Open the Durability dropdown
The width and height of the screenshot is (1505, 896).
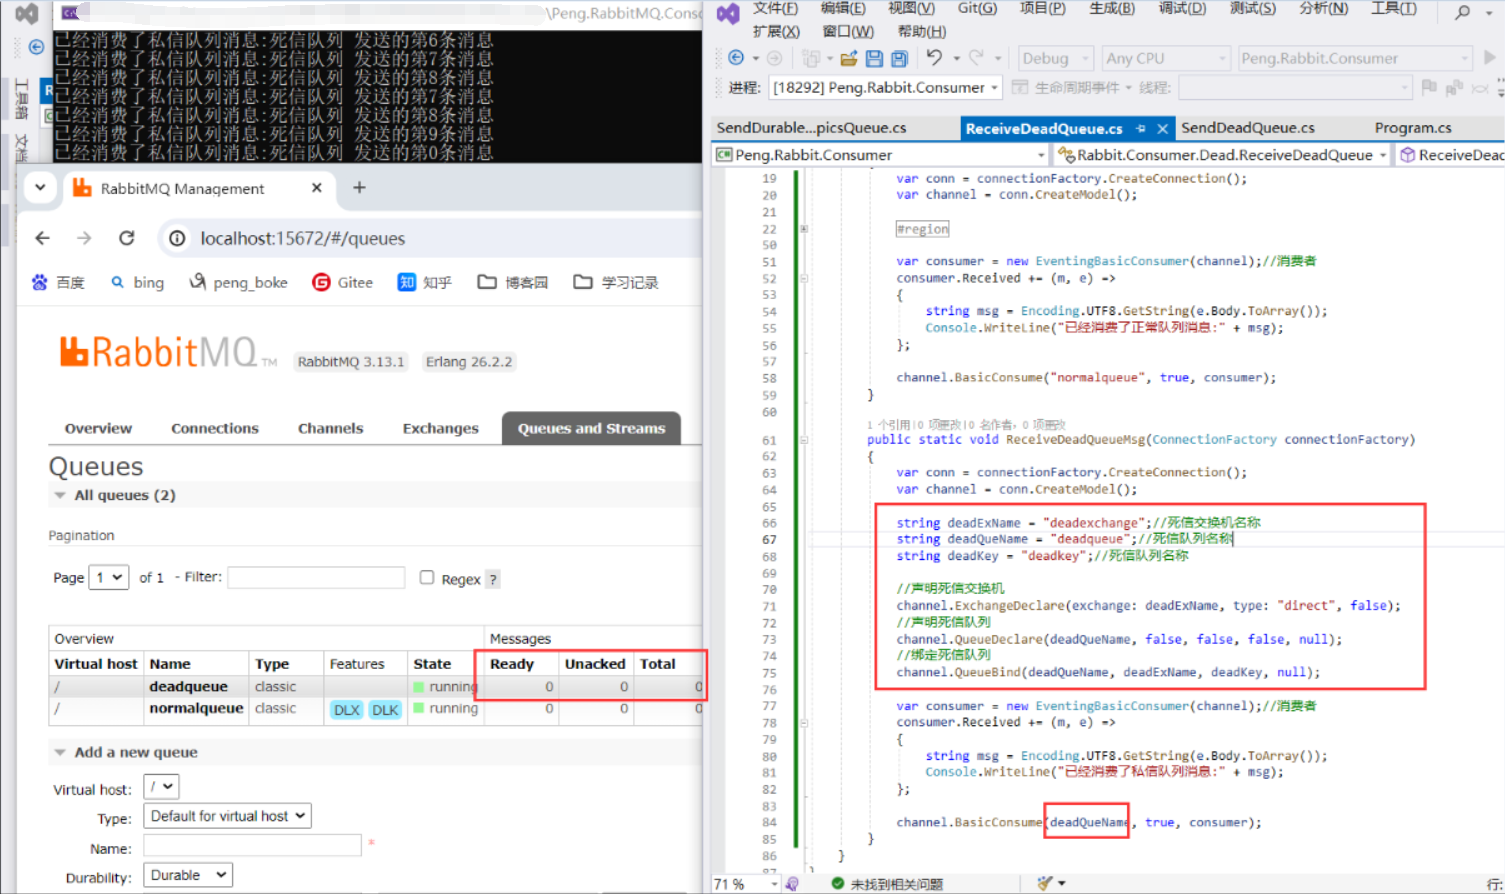(x=188, y=875)
